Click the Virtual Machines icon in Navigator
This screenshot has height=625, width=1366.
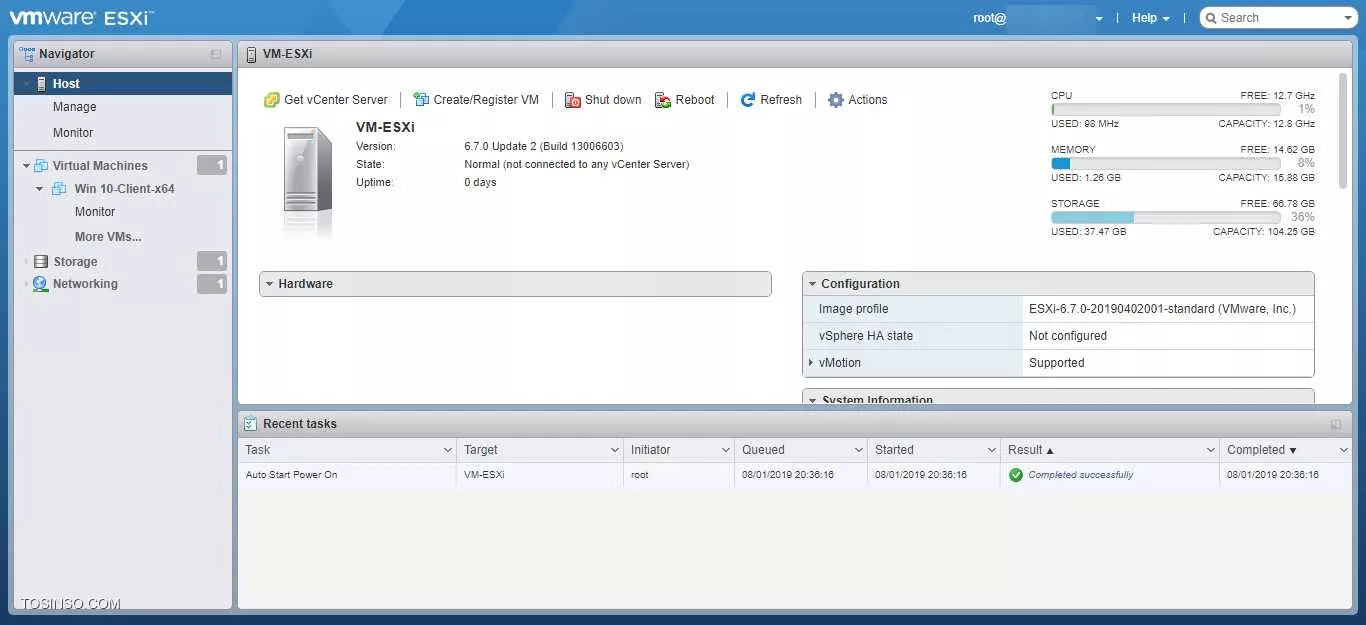tap(41, 166)
